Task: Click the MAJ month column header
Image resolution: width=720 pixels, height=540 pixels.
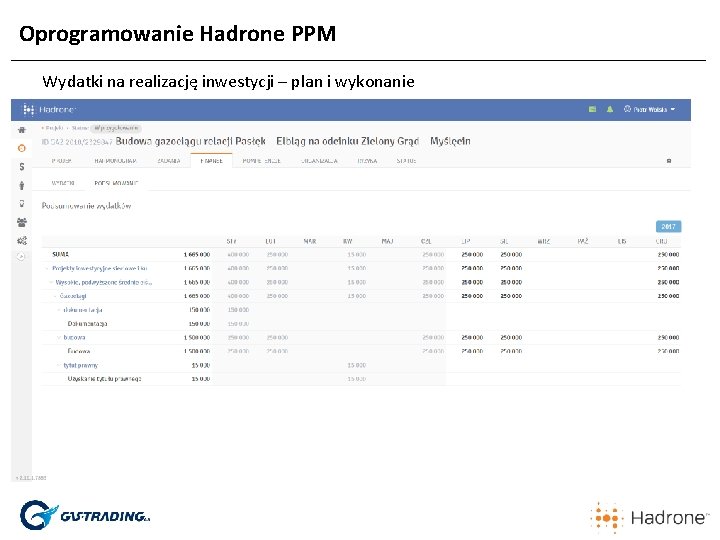Action: pyautogui.click(x=387, y=241)
